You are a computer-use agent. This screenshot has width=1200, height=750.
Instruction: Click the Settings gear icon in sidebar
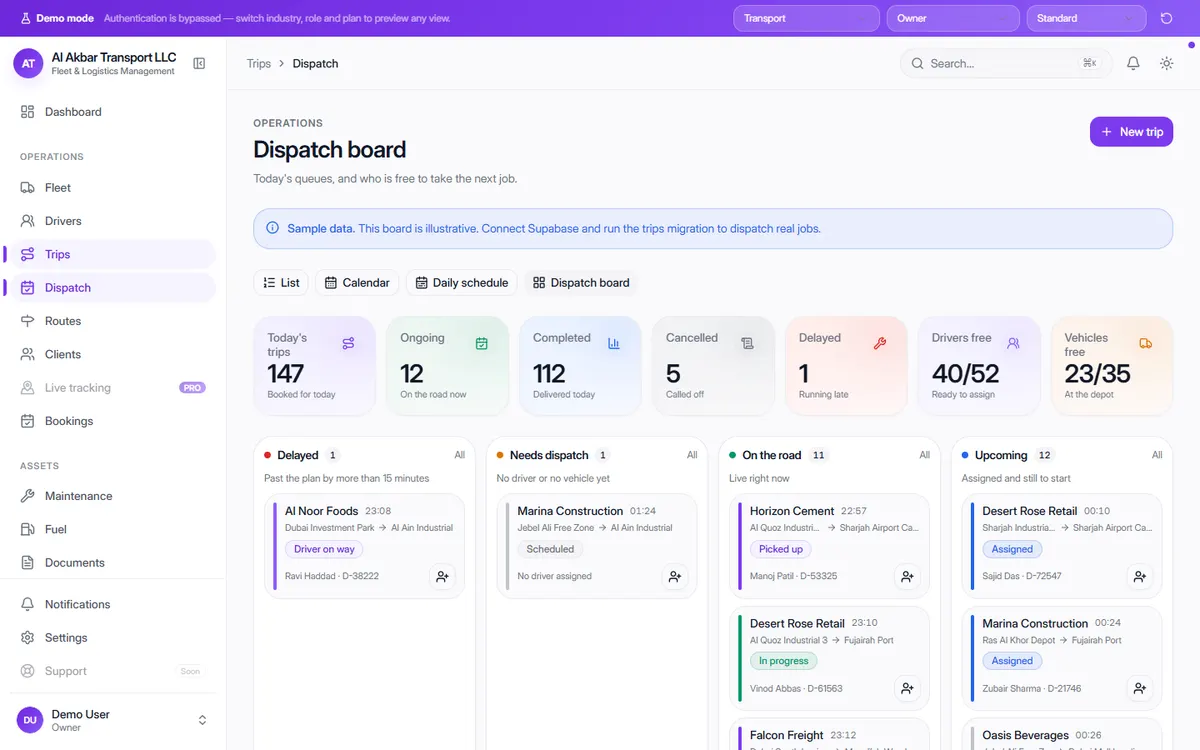27,638
